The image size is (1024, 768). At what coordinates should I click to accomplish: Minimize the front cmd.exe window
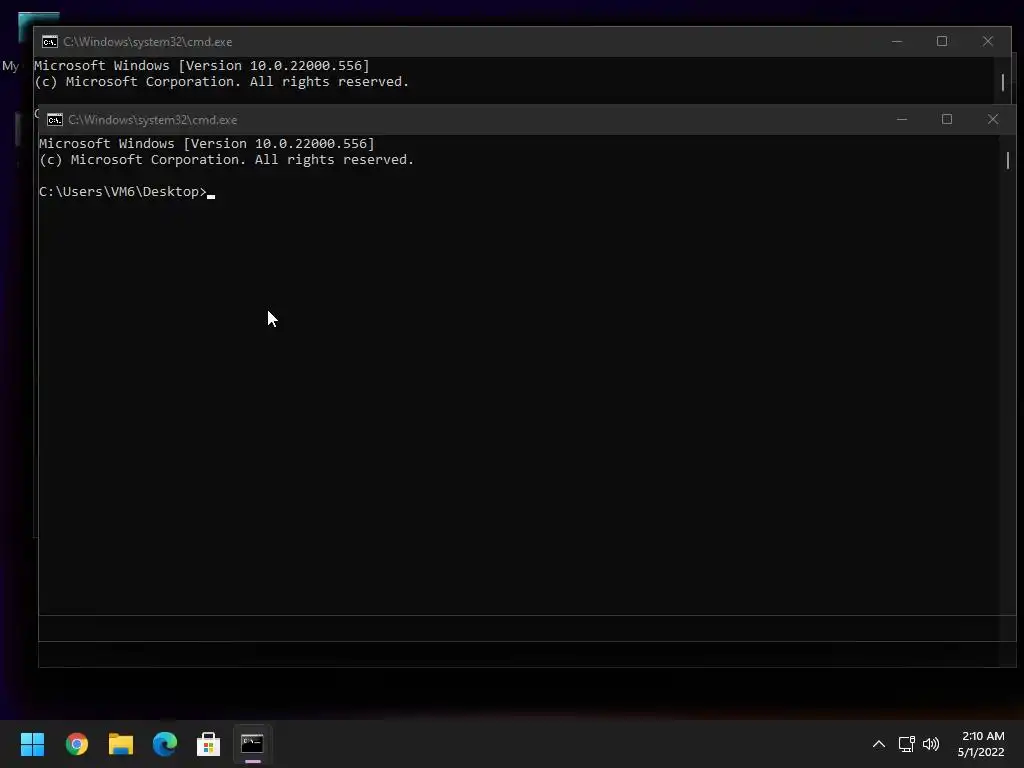click(x=902, y=120)
